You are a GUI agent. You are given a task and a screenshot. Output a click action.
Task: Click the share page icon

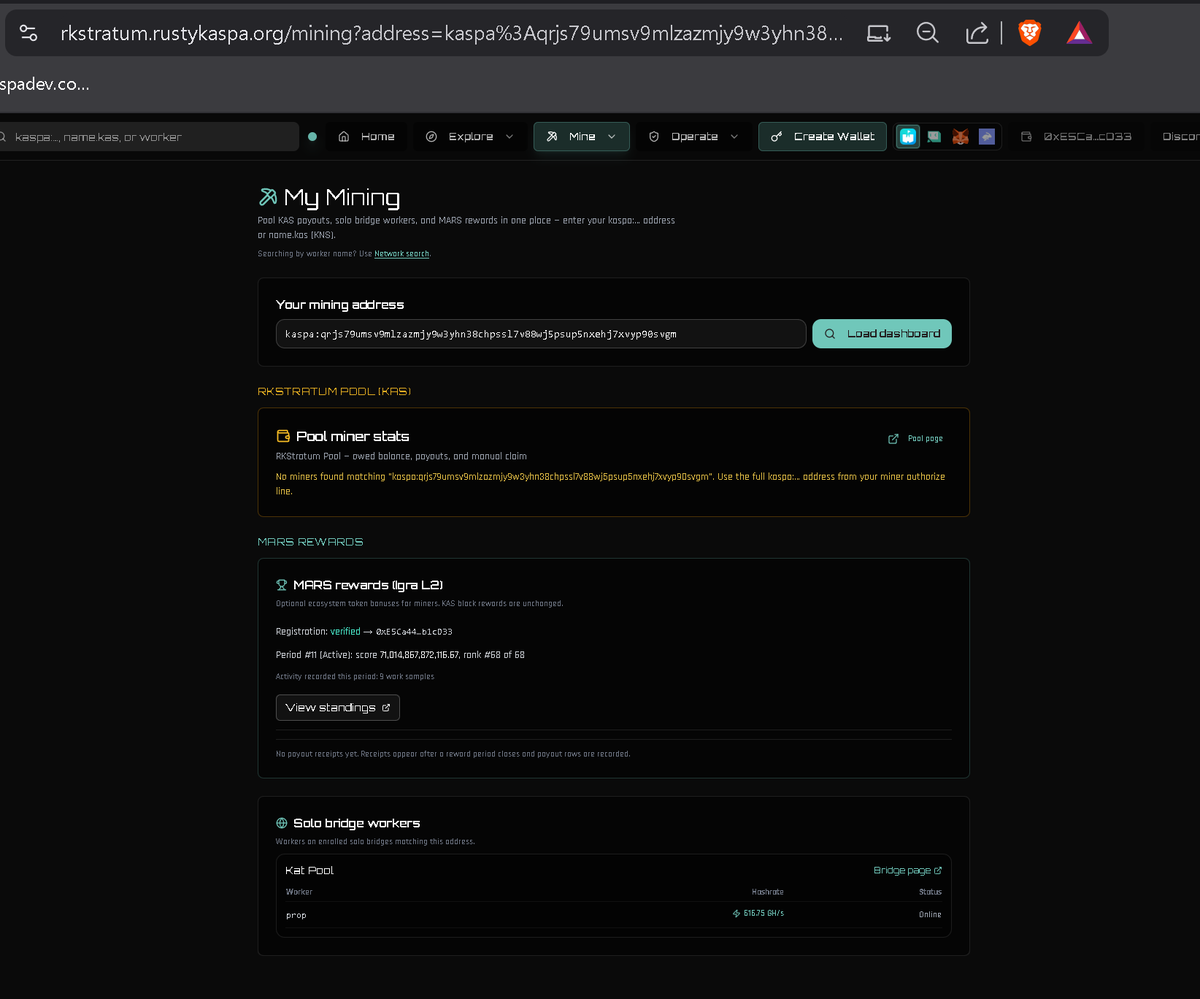(976, 33)
